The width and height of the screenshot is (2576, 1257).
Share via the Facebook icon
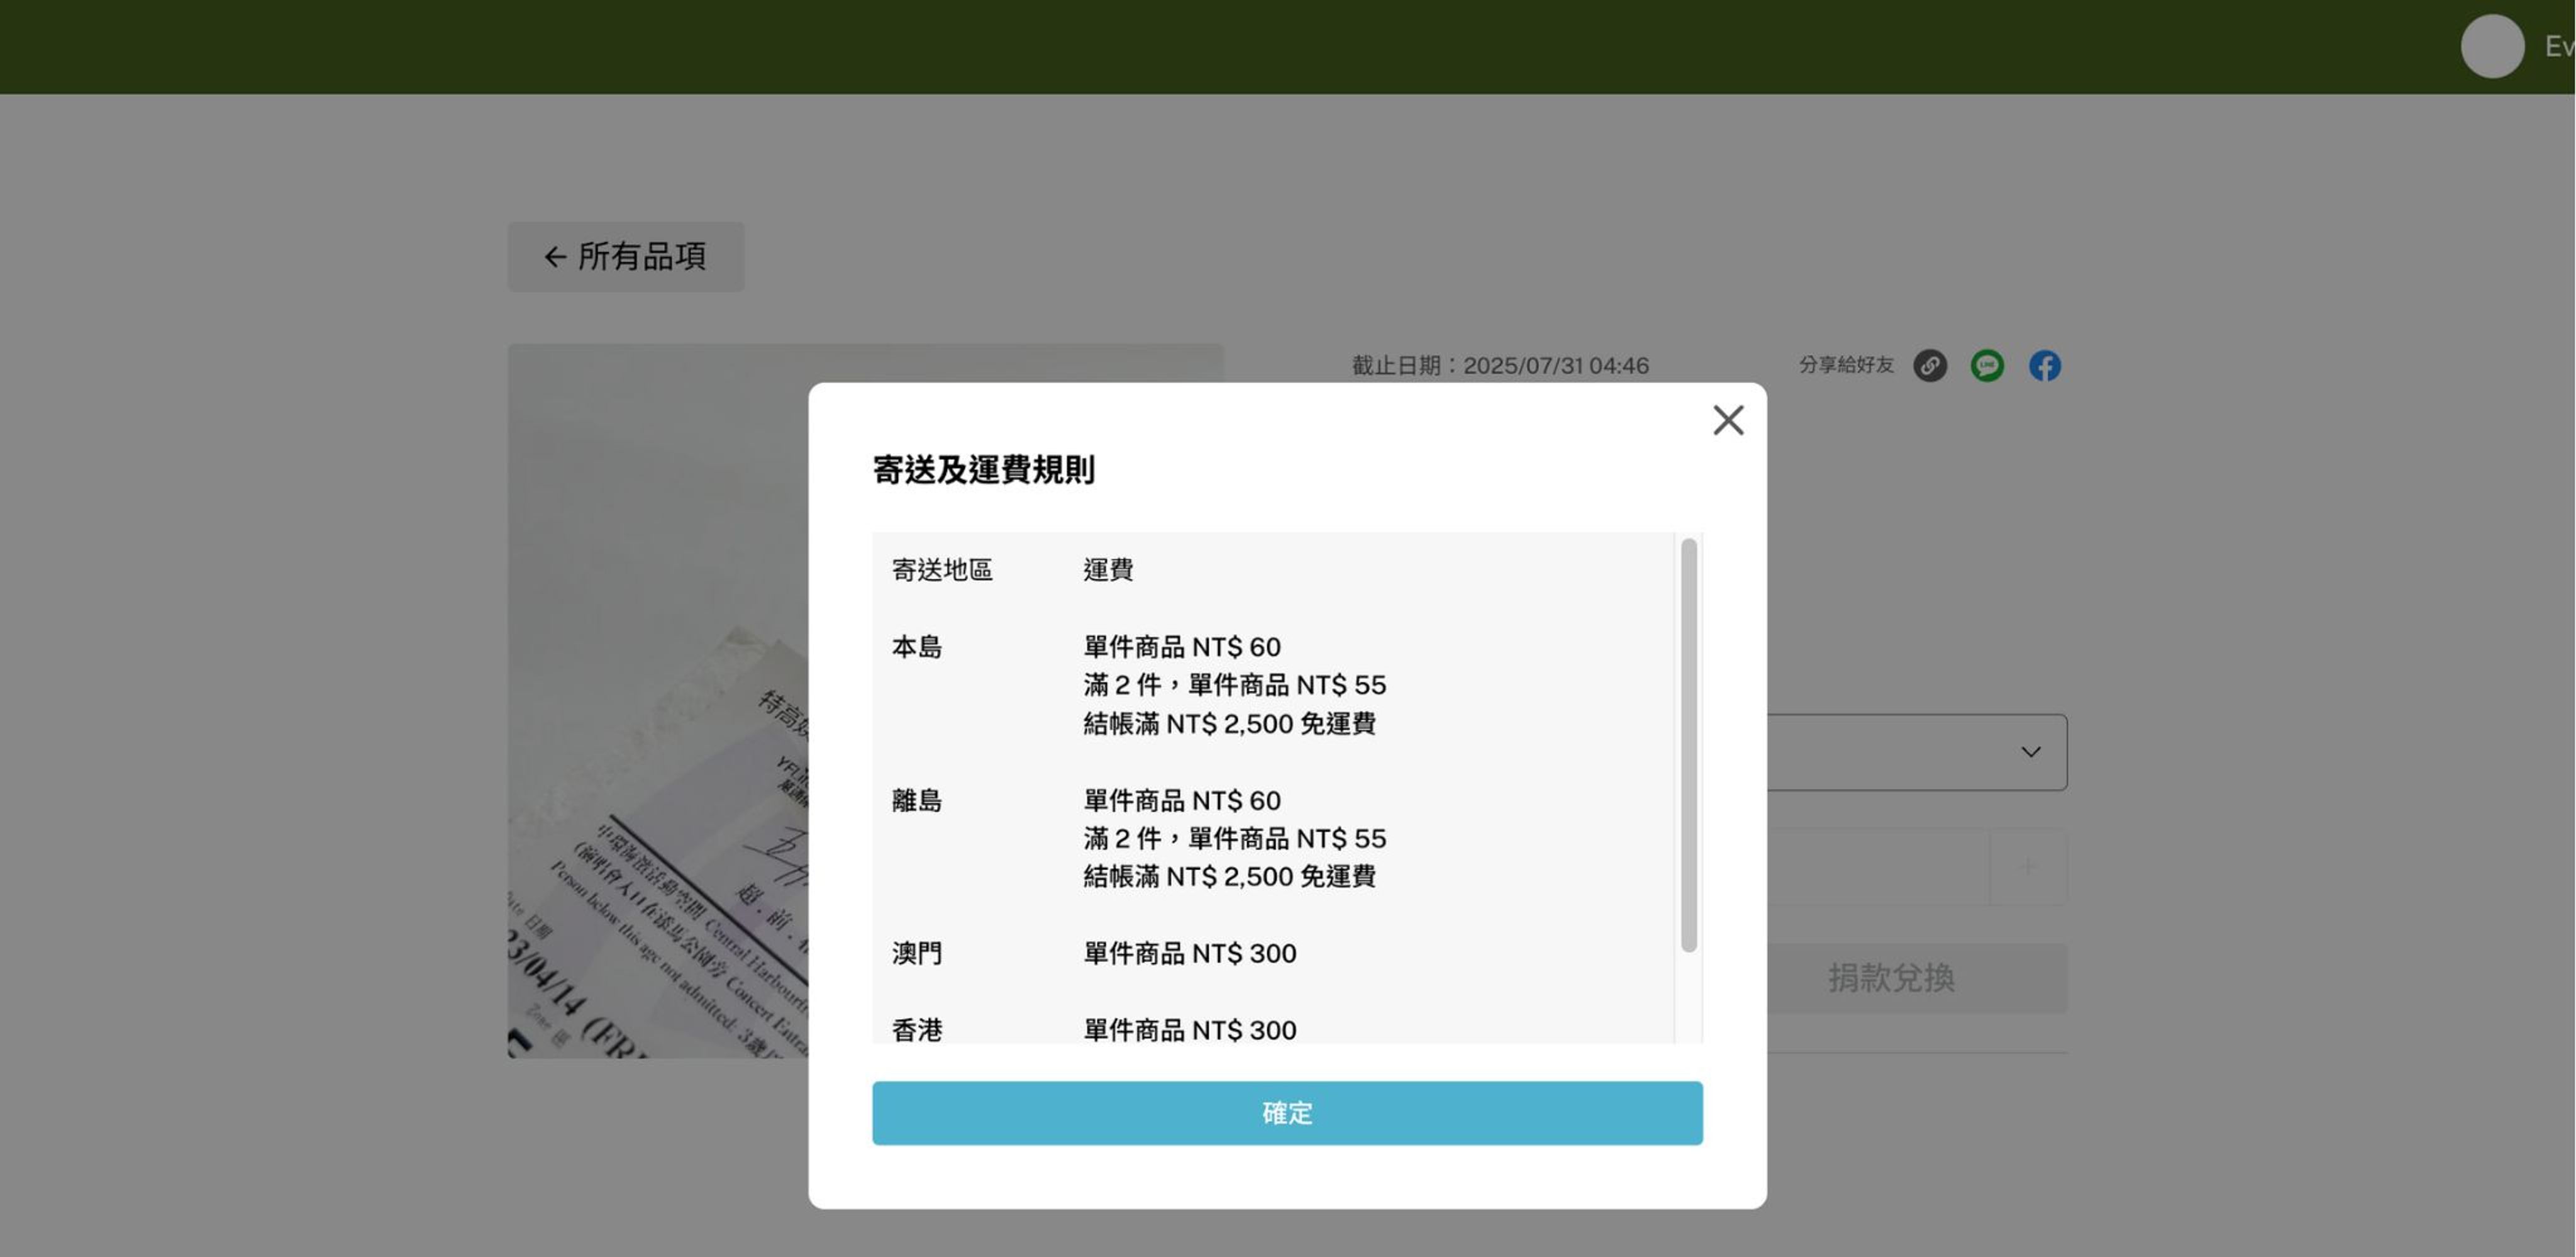(2044, 365)
